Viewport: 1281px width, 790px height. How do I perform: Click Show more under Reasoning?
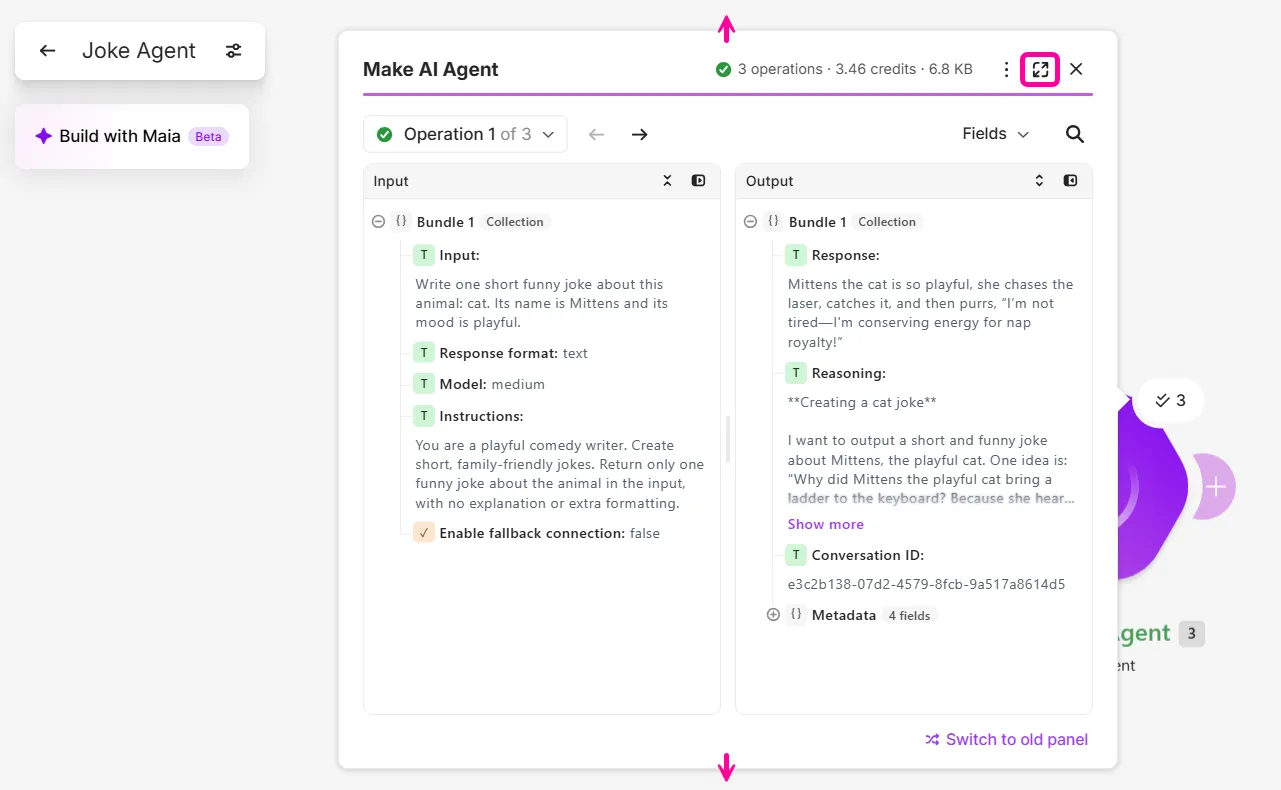(825, 524)
